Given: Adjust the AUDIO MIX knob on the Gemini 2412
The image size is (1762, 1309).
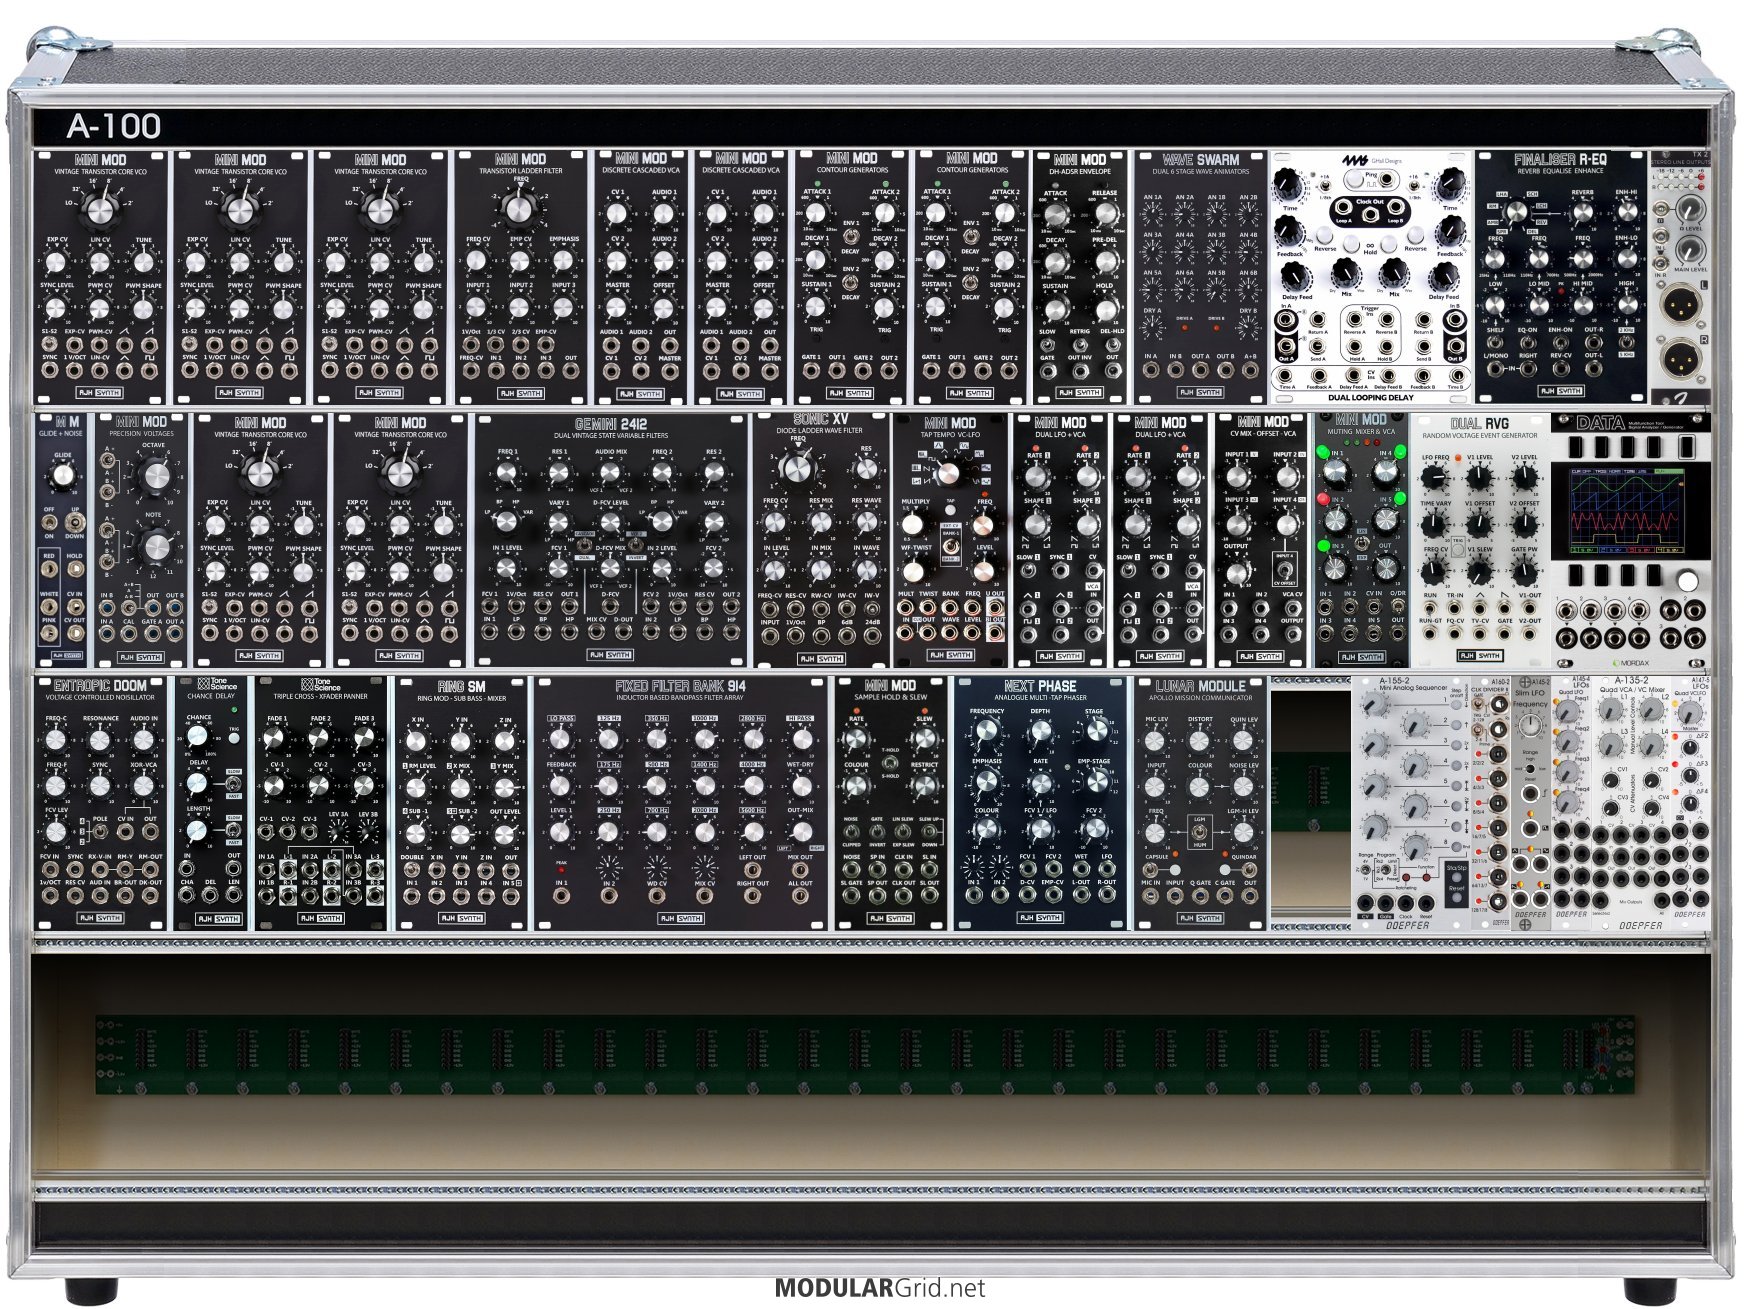Looking at the screenshot, I should [x=610, y=473].
